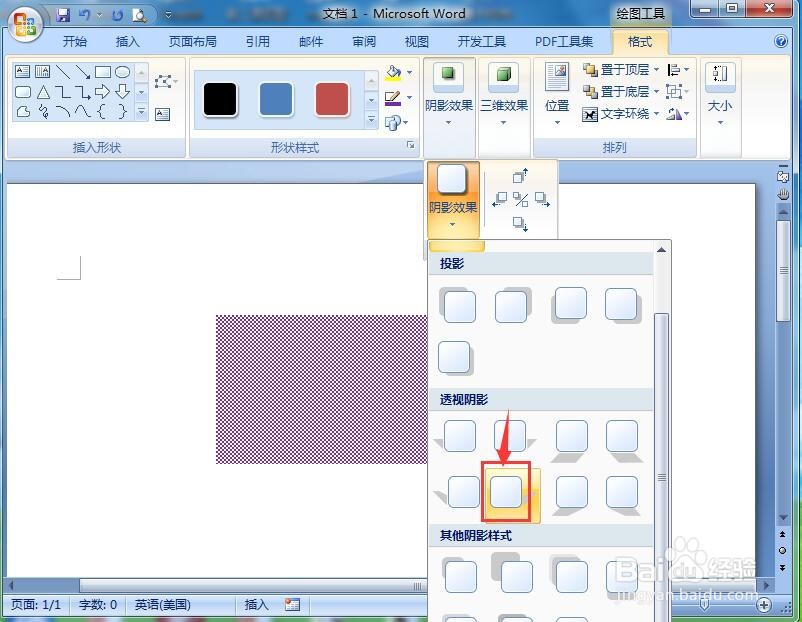Open the 邮件 tab

311,41
